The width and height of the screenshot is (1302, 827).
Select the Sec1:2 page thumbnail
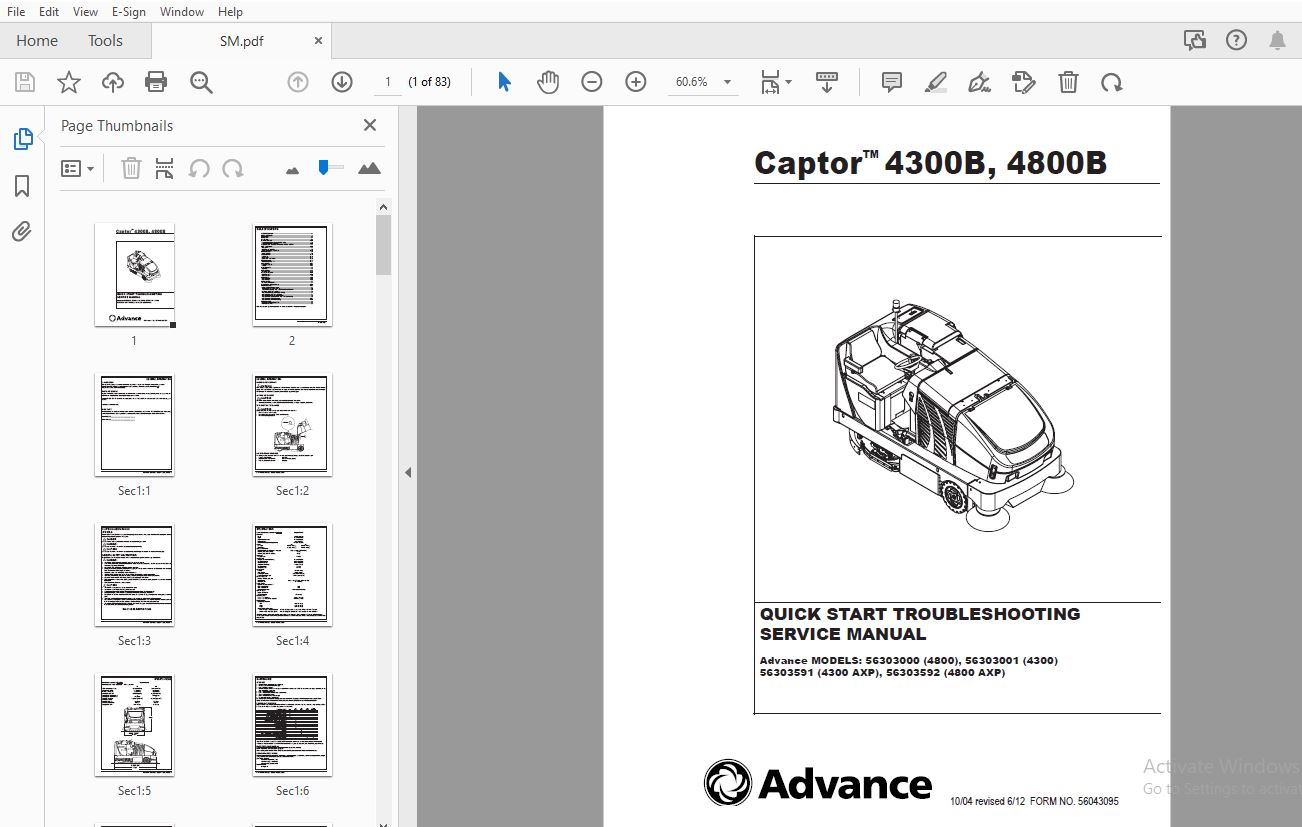pos(292,424)
